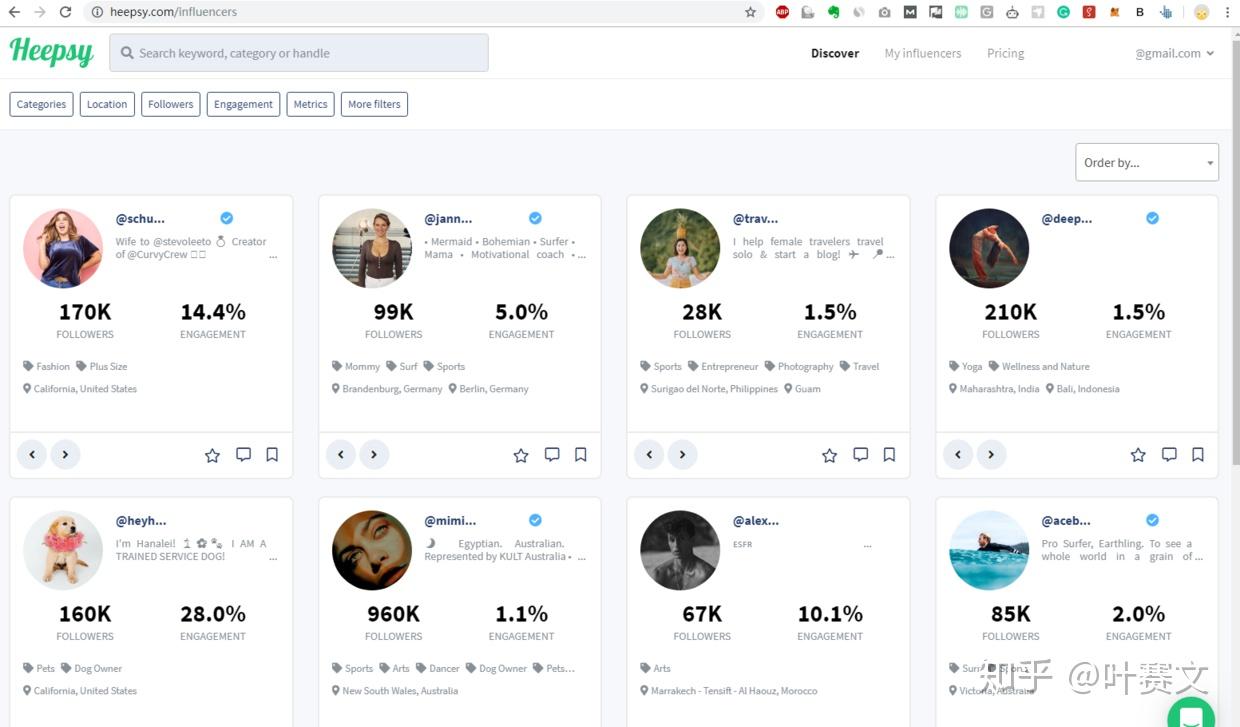Open comment icon on @trav... card
The image size is (1240, 727).
click(860, 454)
